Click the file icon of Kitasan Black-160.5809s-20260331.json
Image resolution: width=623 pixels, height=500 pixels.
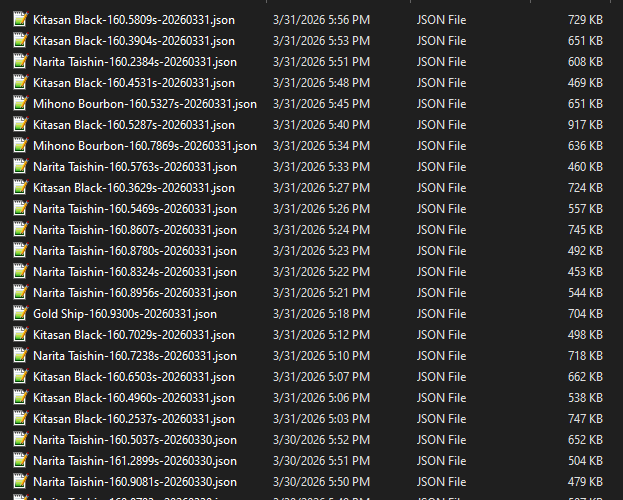pyautogui.click(x=21, y=19)
